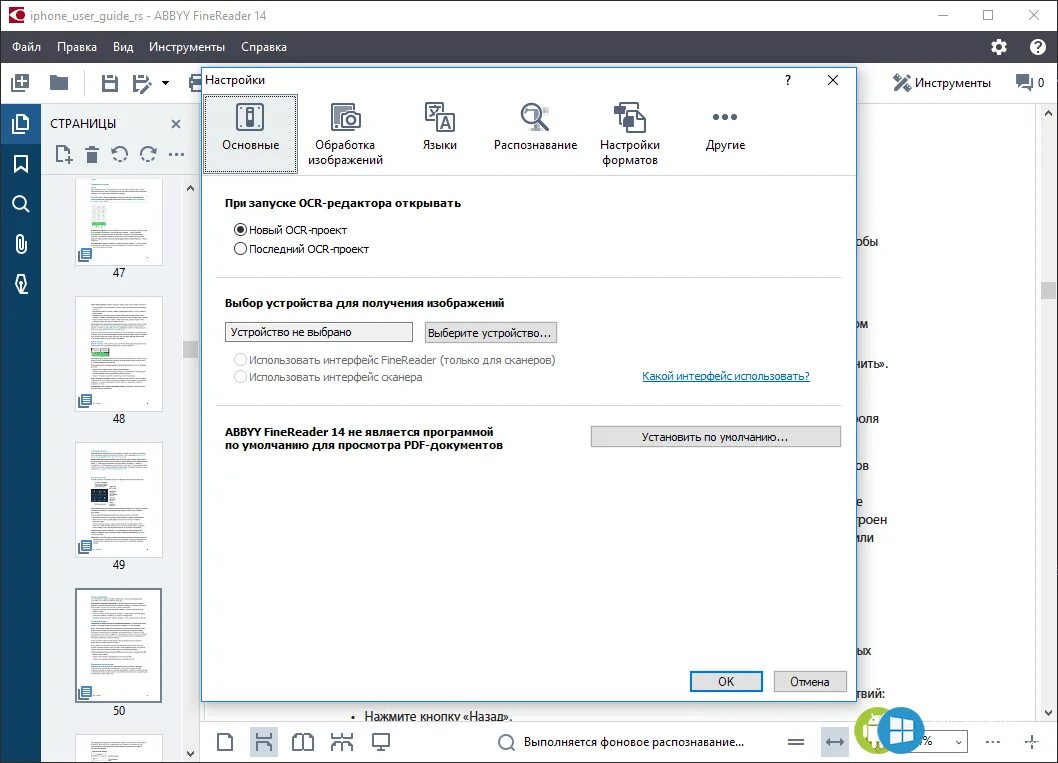Viewport: 1058px width, 763px height.
Task: Open pages panel more options dots
Action: coord(176,154)
